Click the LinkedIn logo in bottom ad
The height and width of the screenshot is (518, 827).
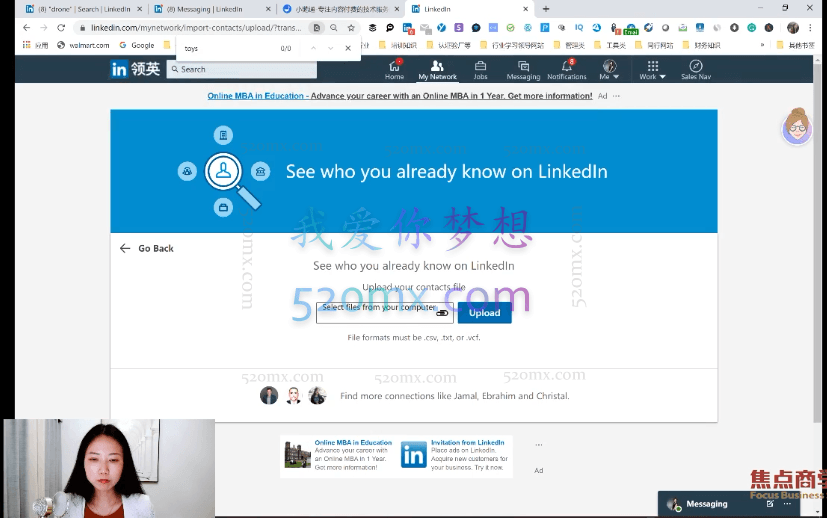click(x=414, y=455)
